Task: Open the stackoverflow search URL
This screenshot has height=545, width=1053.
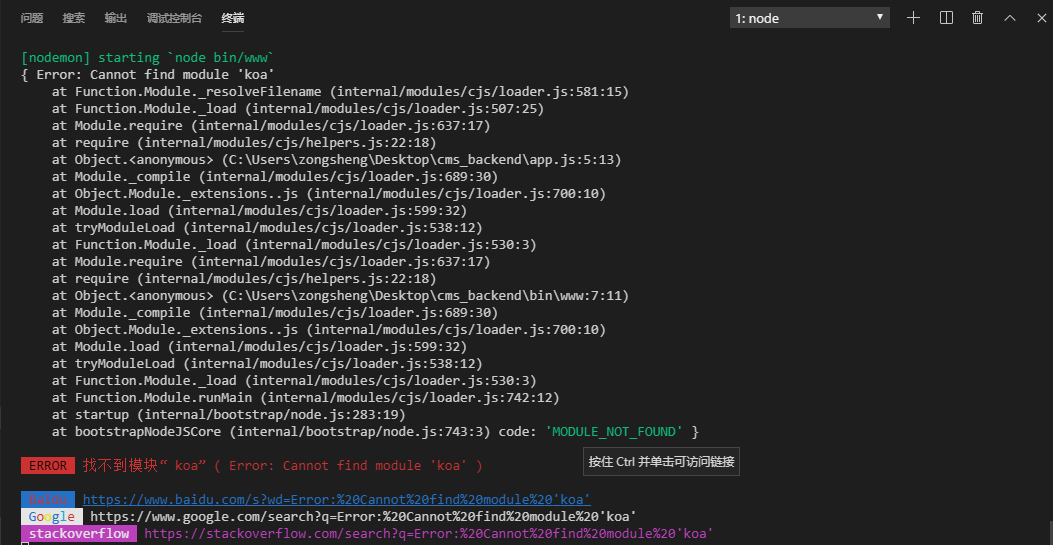Action: coord(428,534)
